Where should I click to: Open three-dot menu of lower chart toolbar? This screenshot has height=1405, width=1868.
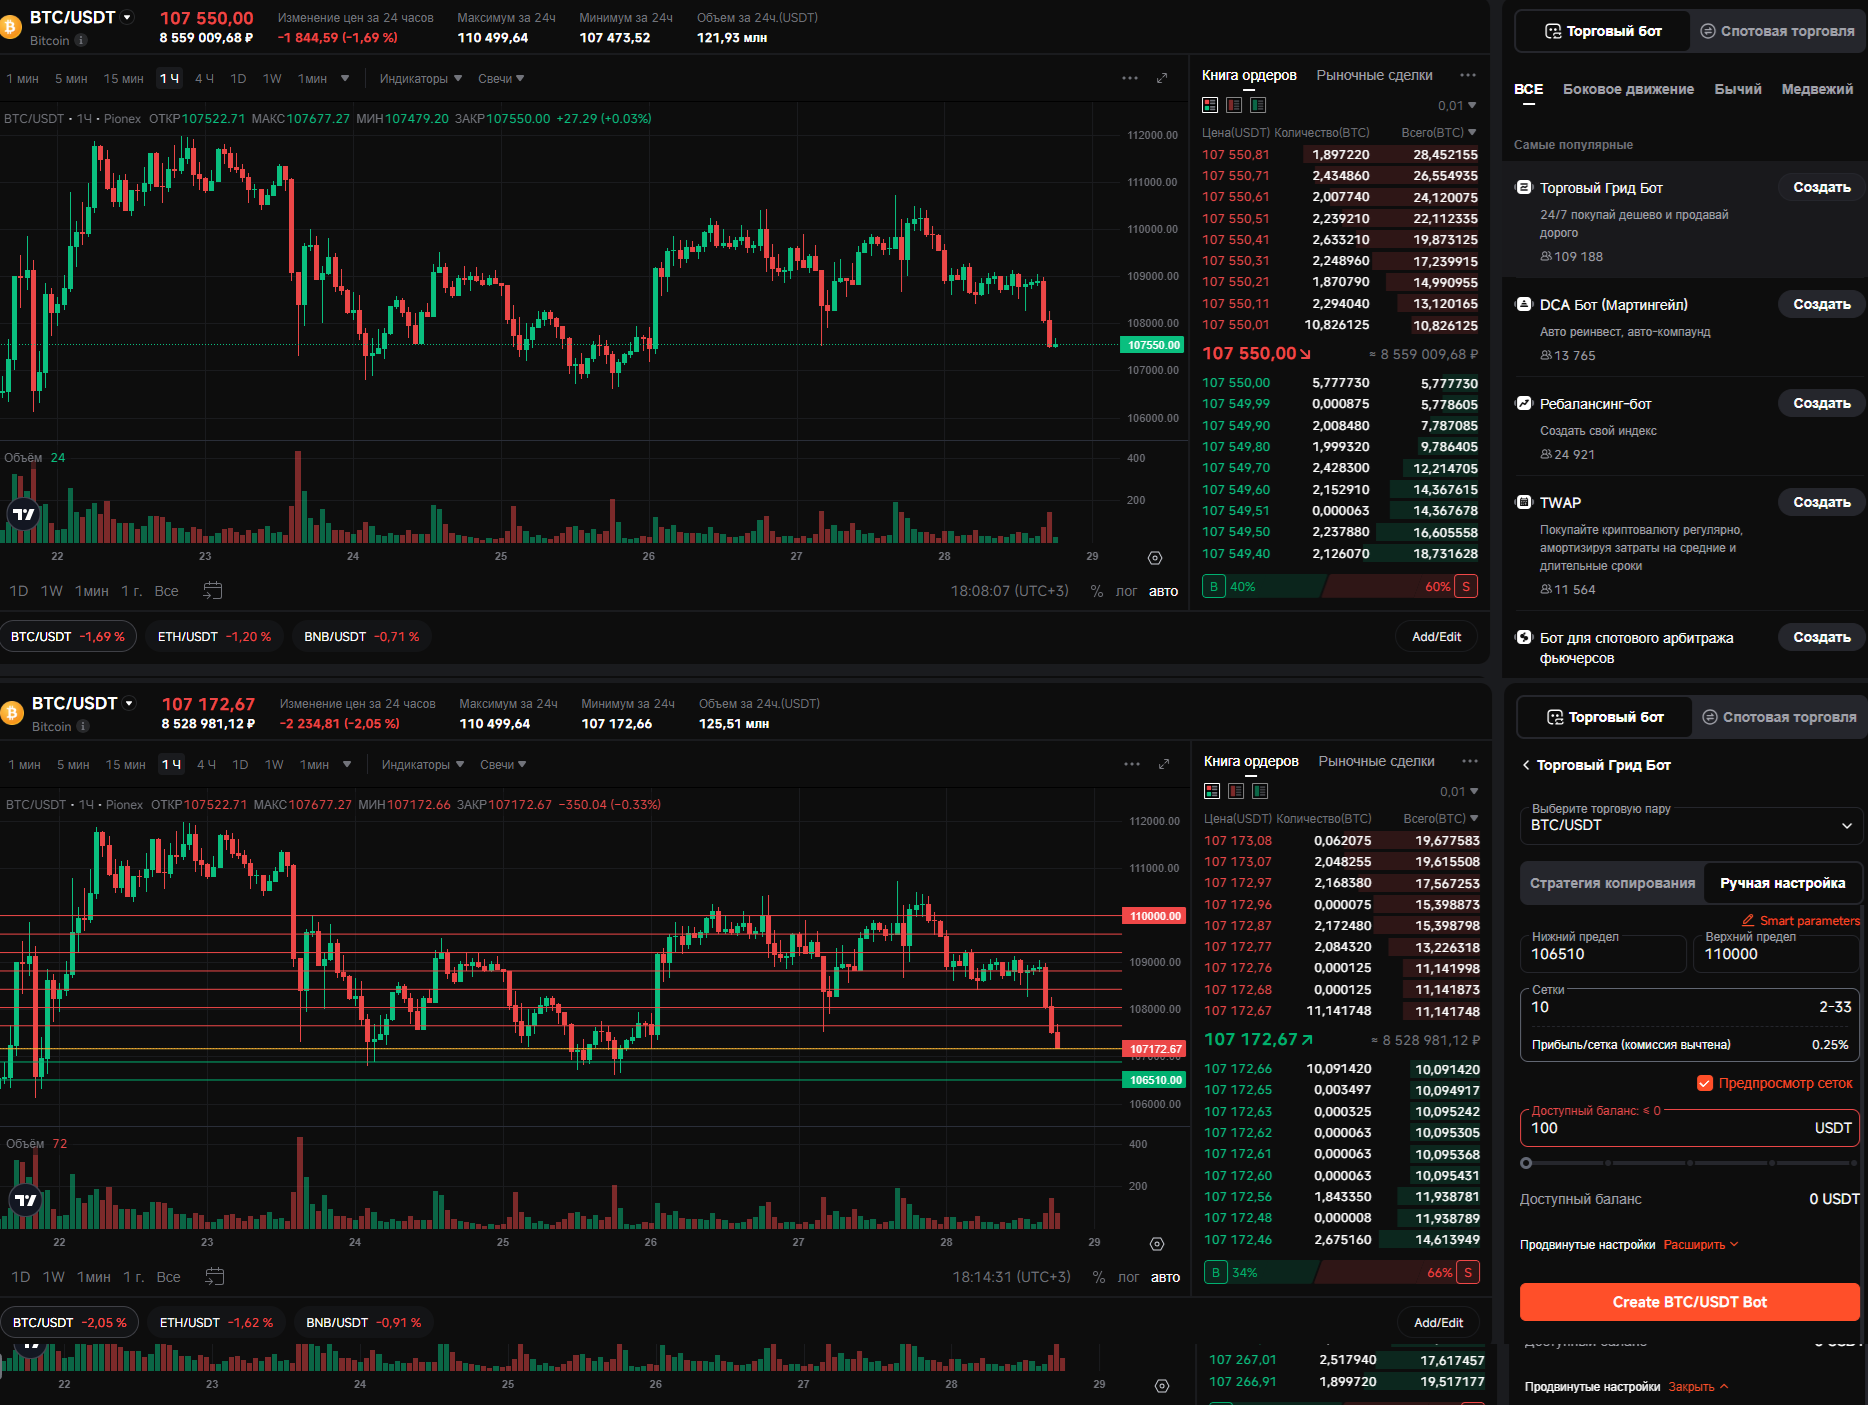pos(1132,764)
